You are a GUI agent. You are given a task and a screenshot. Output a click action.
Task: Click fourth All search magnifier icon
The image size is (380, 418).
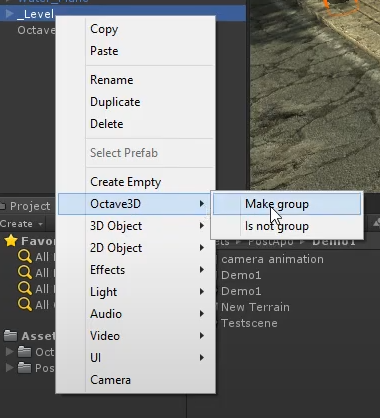point(25,305)
